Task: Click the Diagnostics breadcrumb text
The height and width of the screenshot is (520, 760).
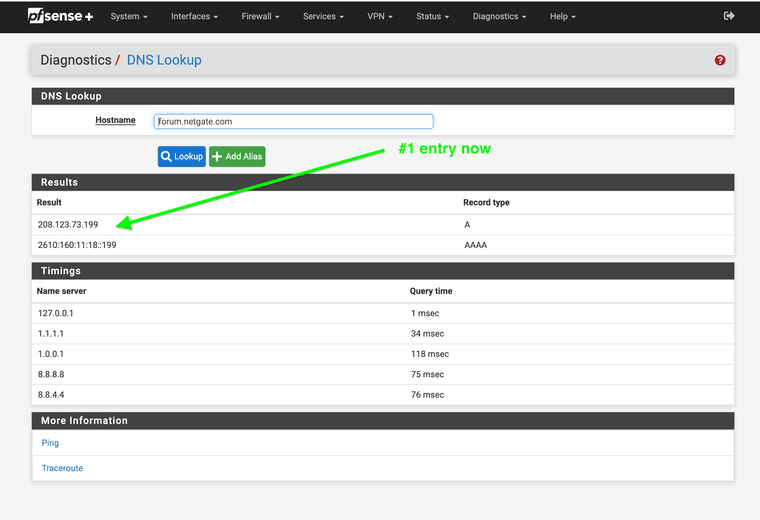Action: pos(76,60)
